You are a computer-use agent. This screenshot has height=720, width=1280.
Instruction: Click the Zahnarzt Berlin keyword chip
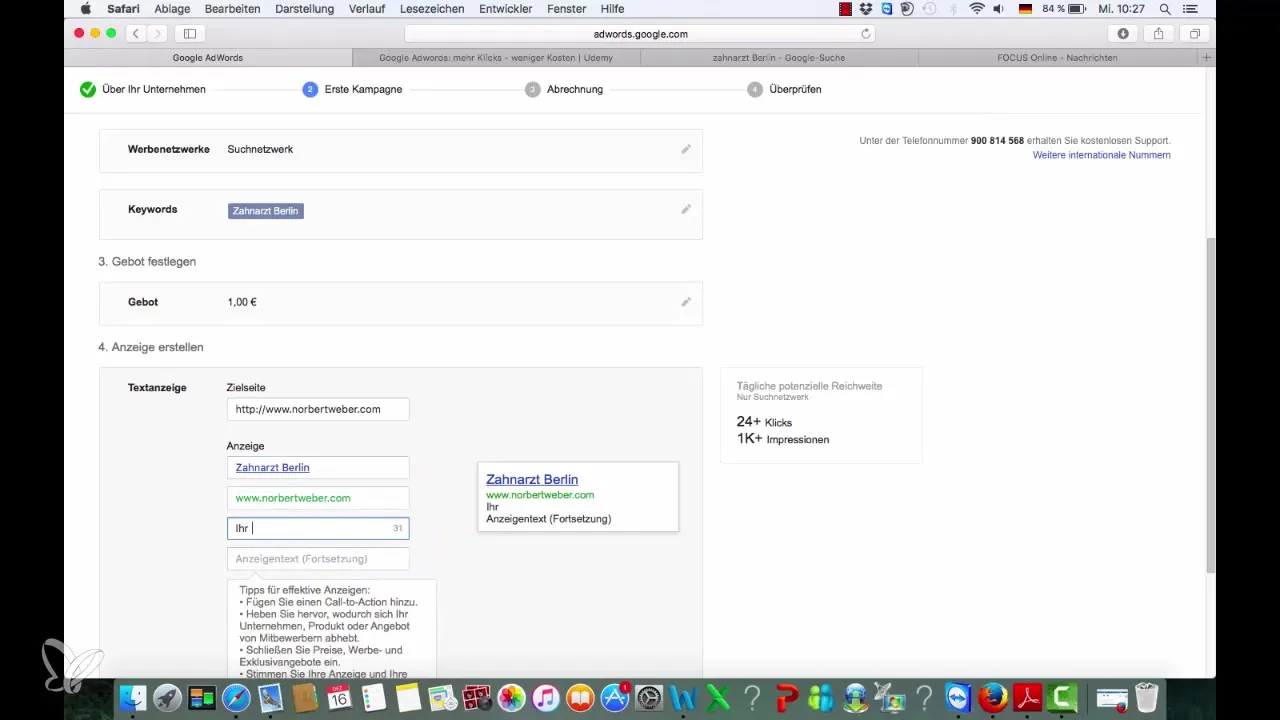click(266, 211)
